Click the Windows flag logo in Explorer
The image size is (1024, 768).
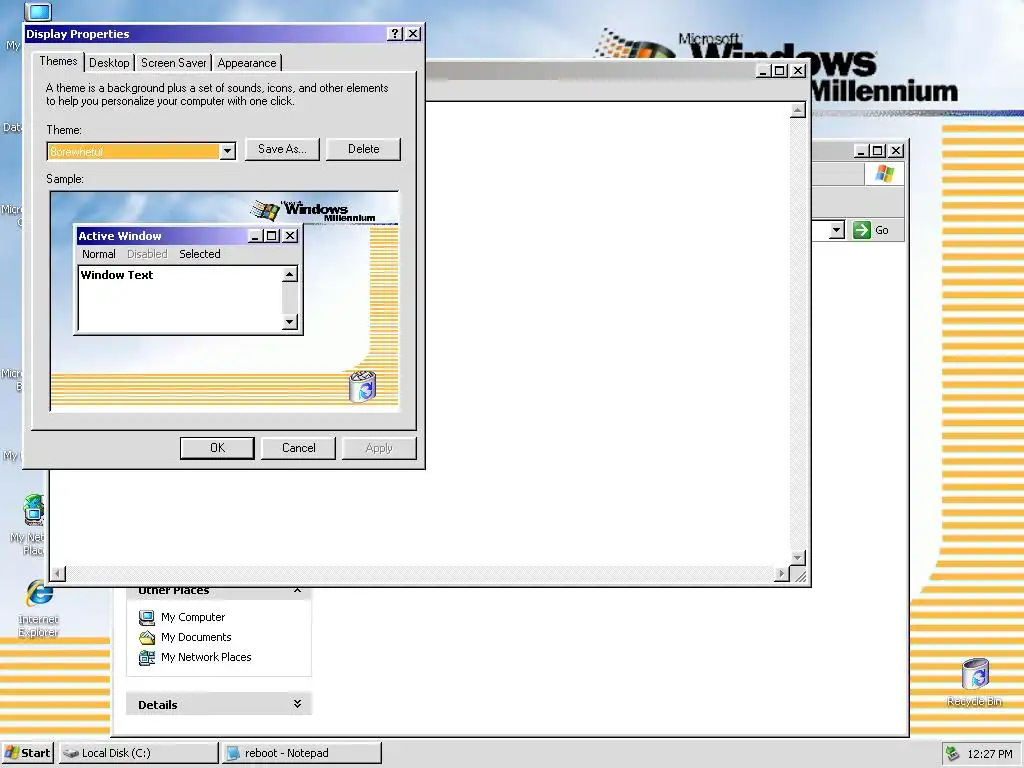(x=885, y=174)
